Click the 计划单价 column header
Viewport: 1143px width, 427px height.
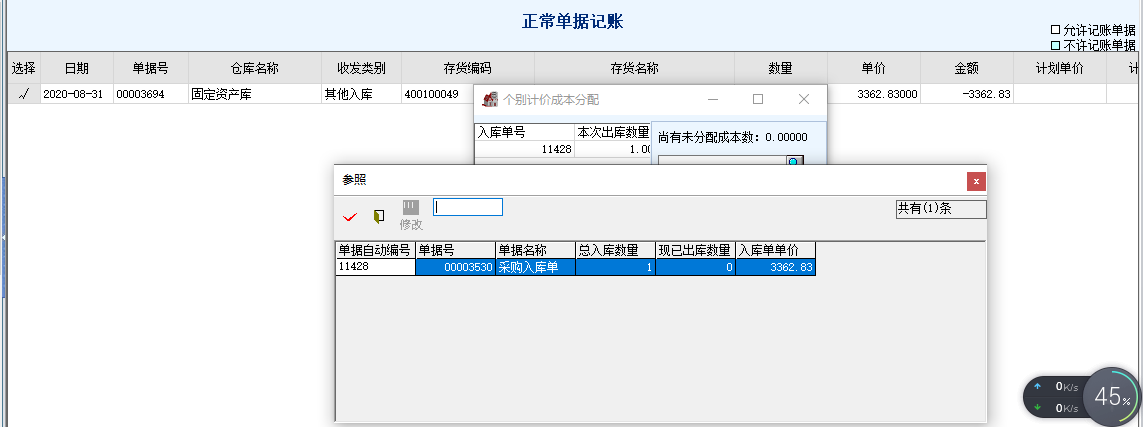pyautogui.click(x=1060, y=68)
